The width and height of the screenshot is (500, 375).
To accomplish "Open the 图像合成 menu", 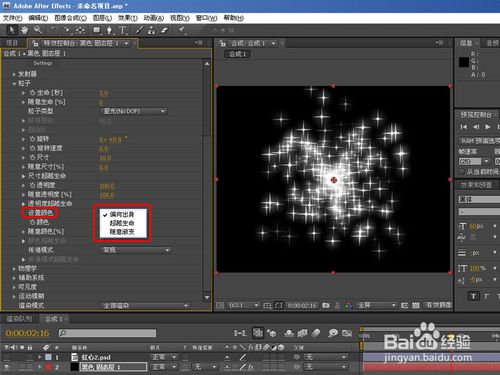I will pos(70,18).
